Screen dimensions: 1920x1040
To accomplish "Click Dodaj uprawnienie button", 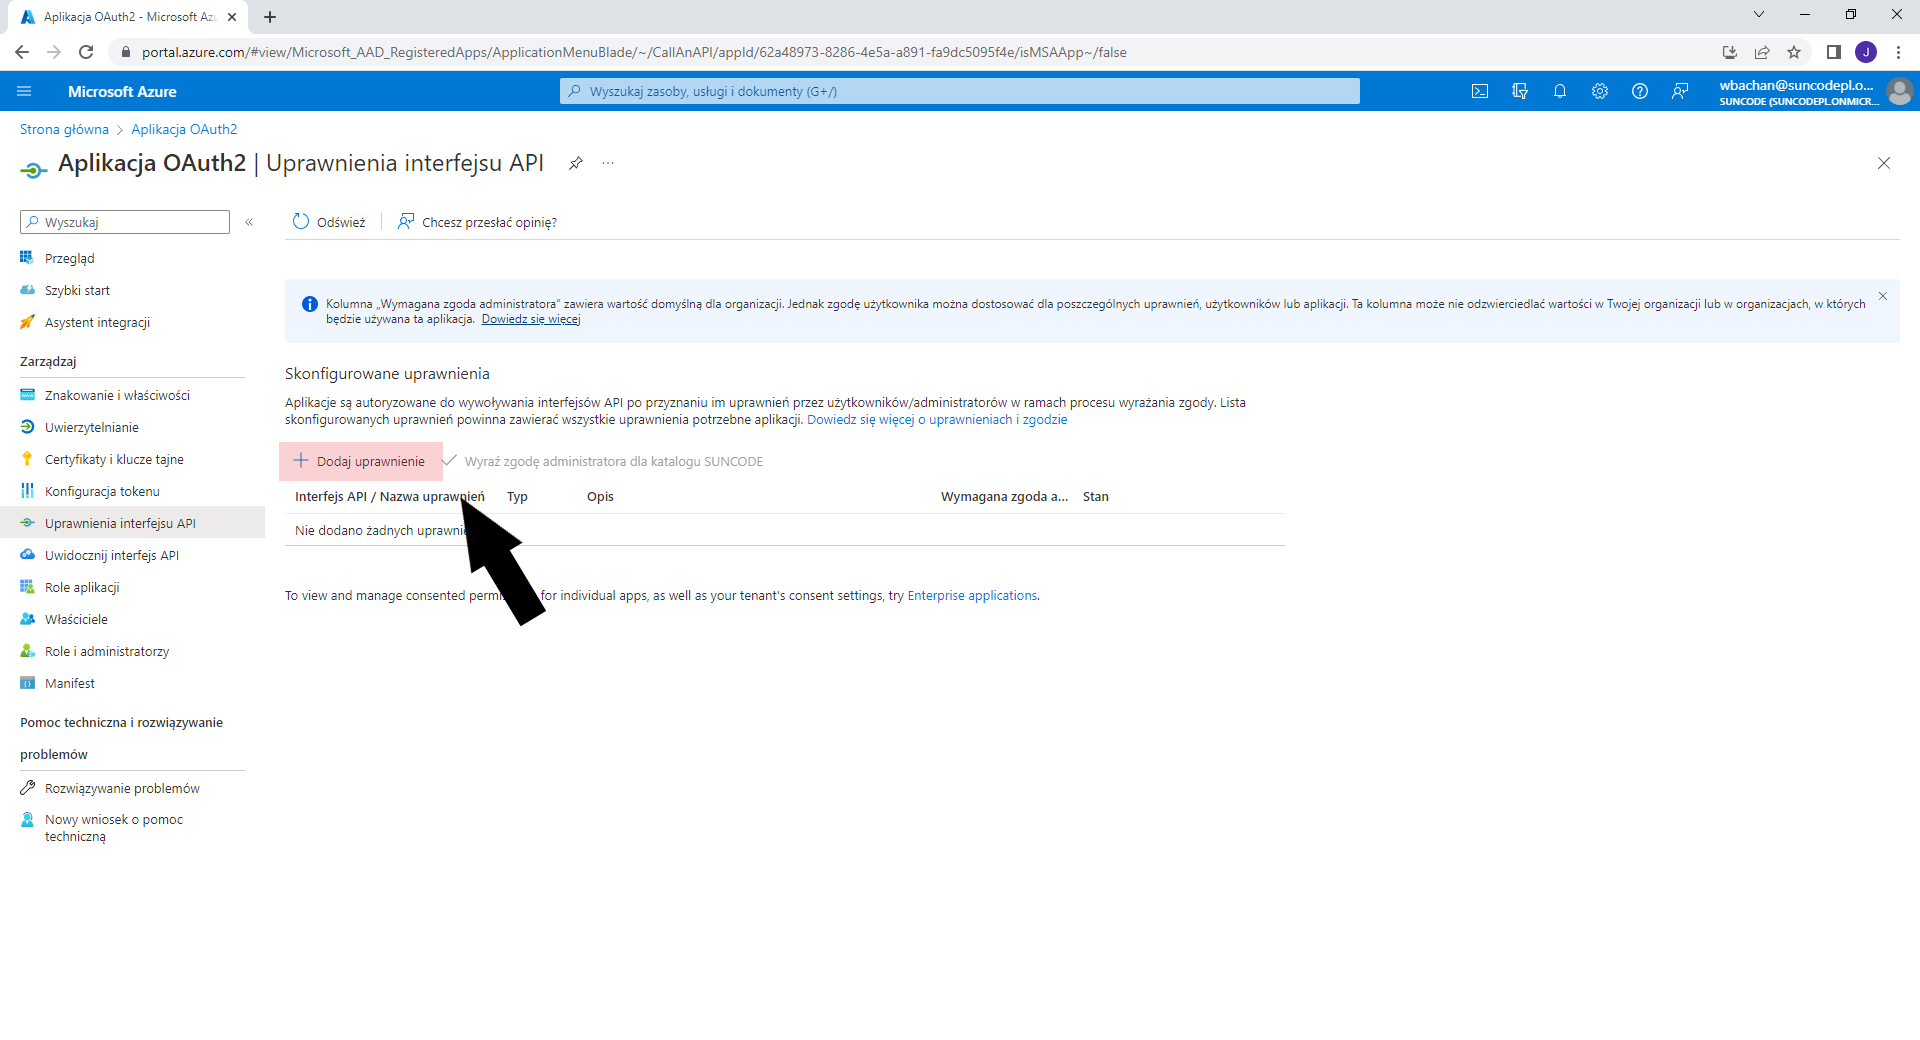I will (360, 461).
